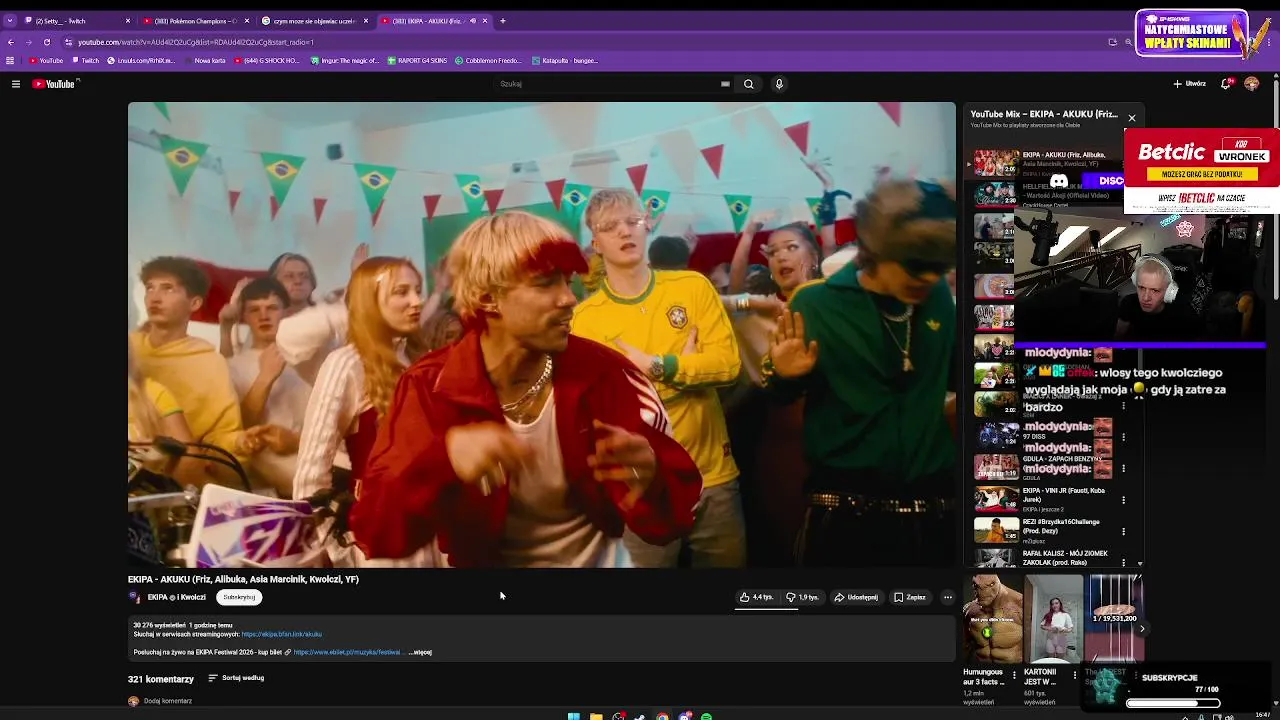Viewport: 1280px width, 720px height.
Task: Open the tab search dropdown arrow
Action: [10, 21]
